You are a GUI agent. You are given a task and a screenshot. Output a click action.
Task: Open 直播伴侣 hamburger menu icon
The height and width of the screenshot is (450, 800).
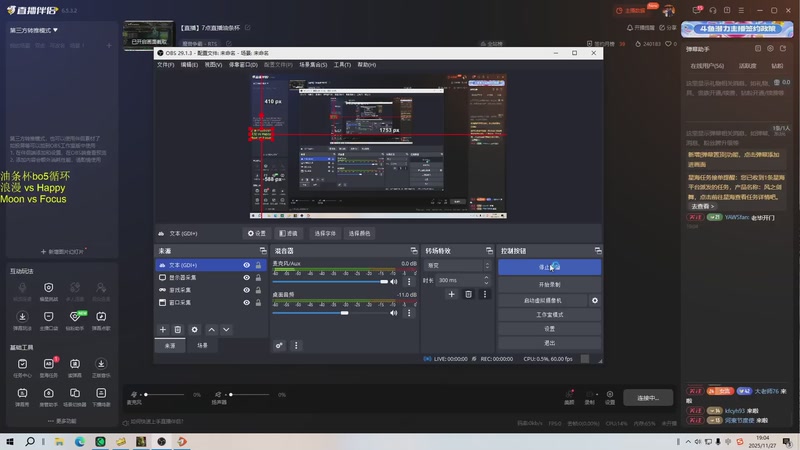741,10
